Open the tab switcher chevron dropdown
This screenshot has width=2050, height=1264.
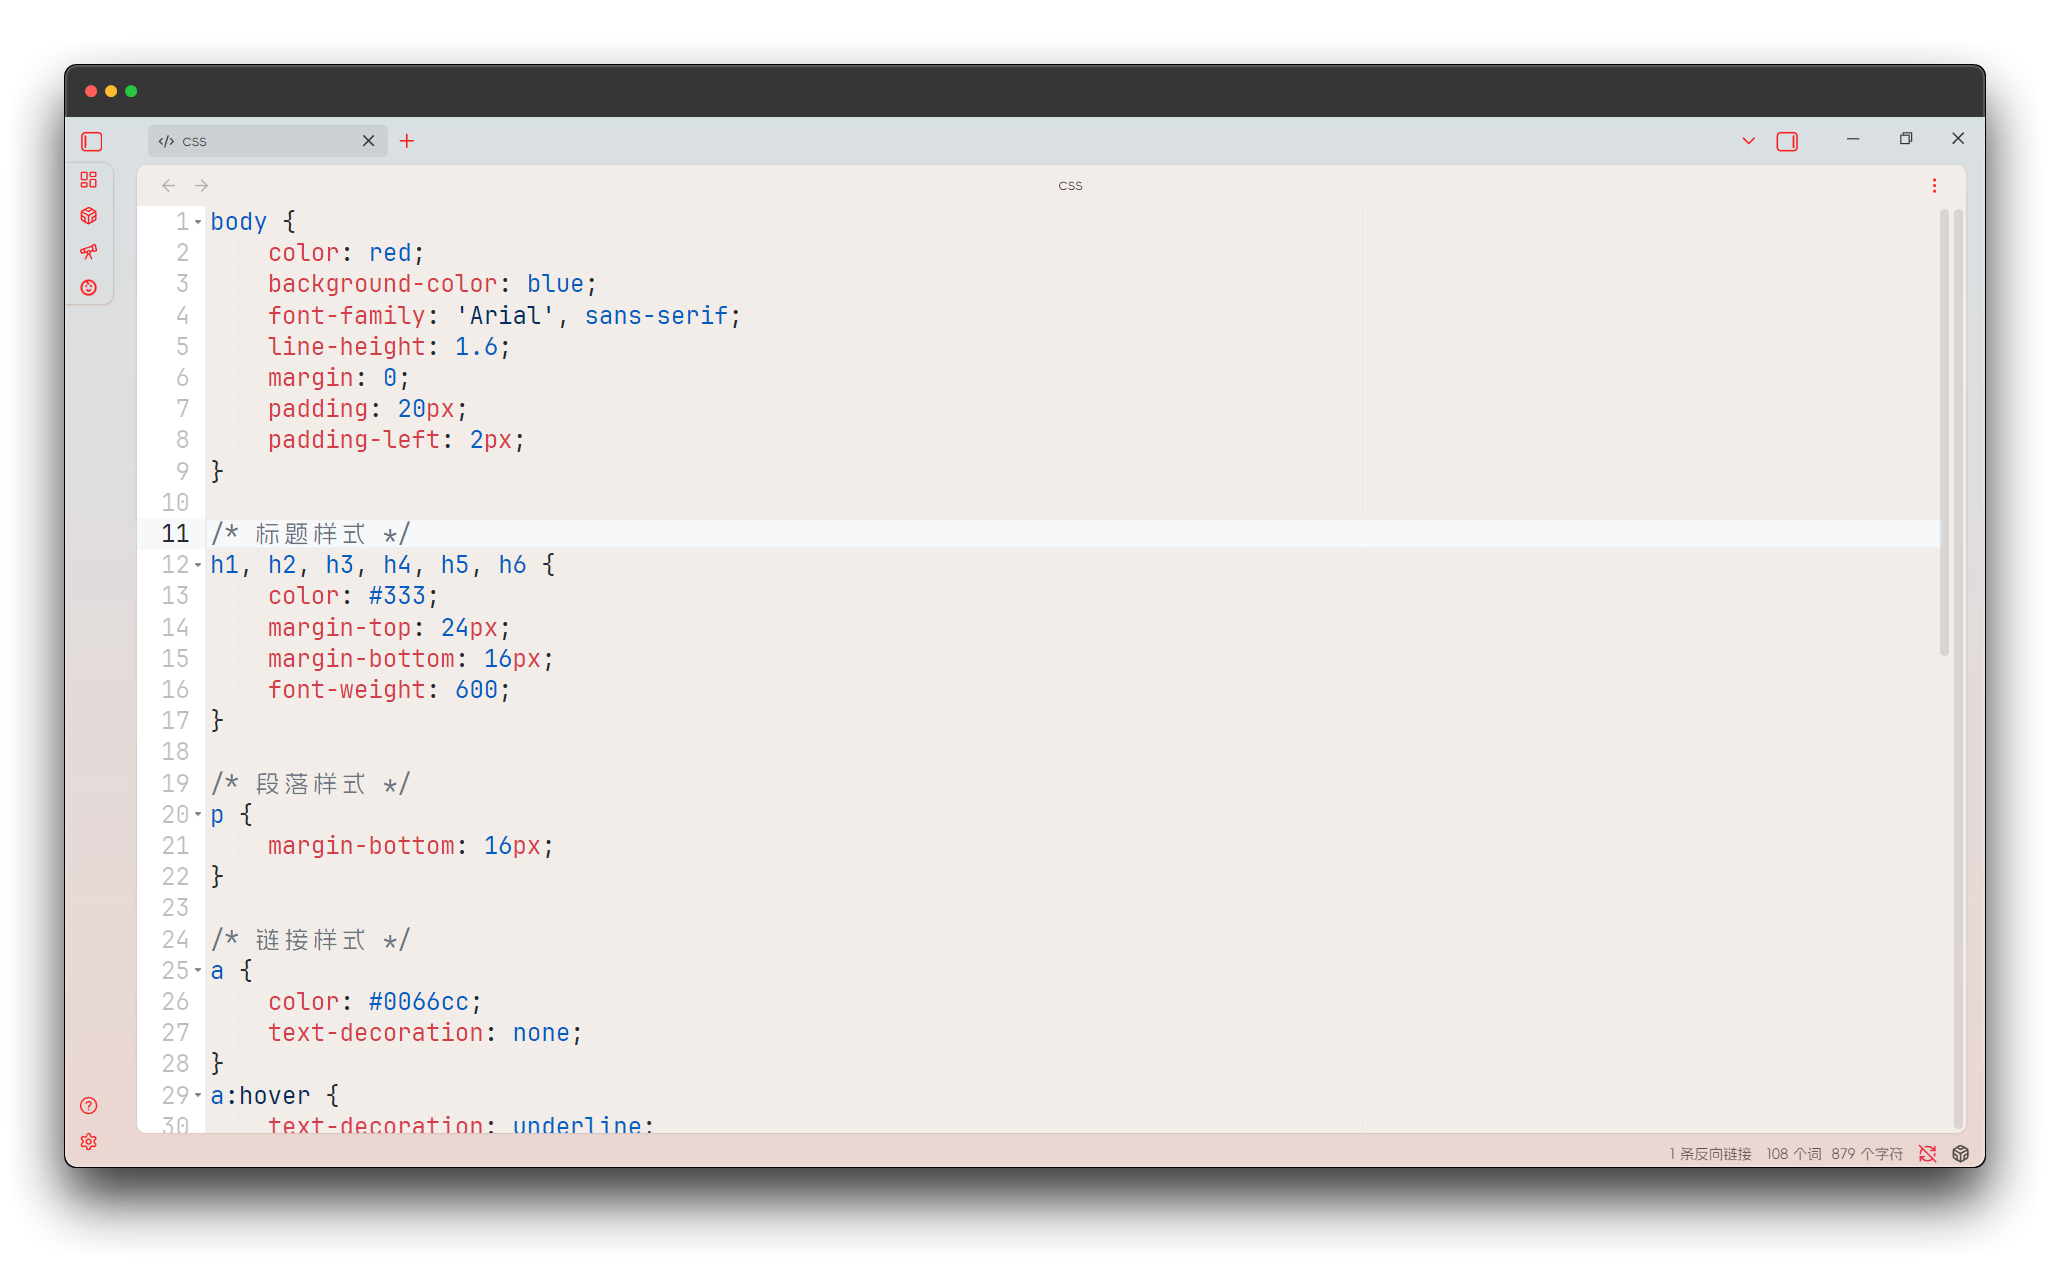tap(1747, 141)
